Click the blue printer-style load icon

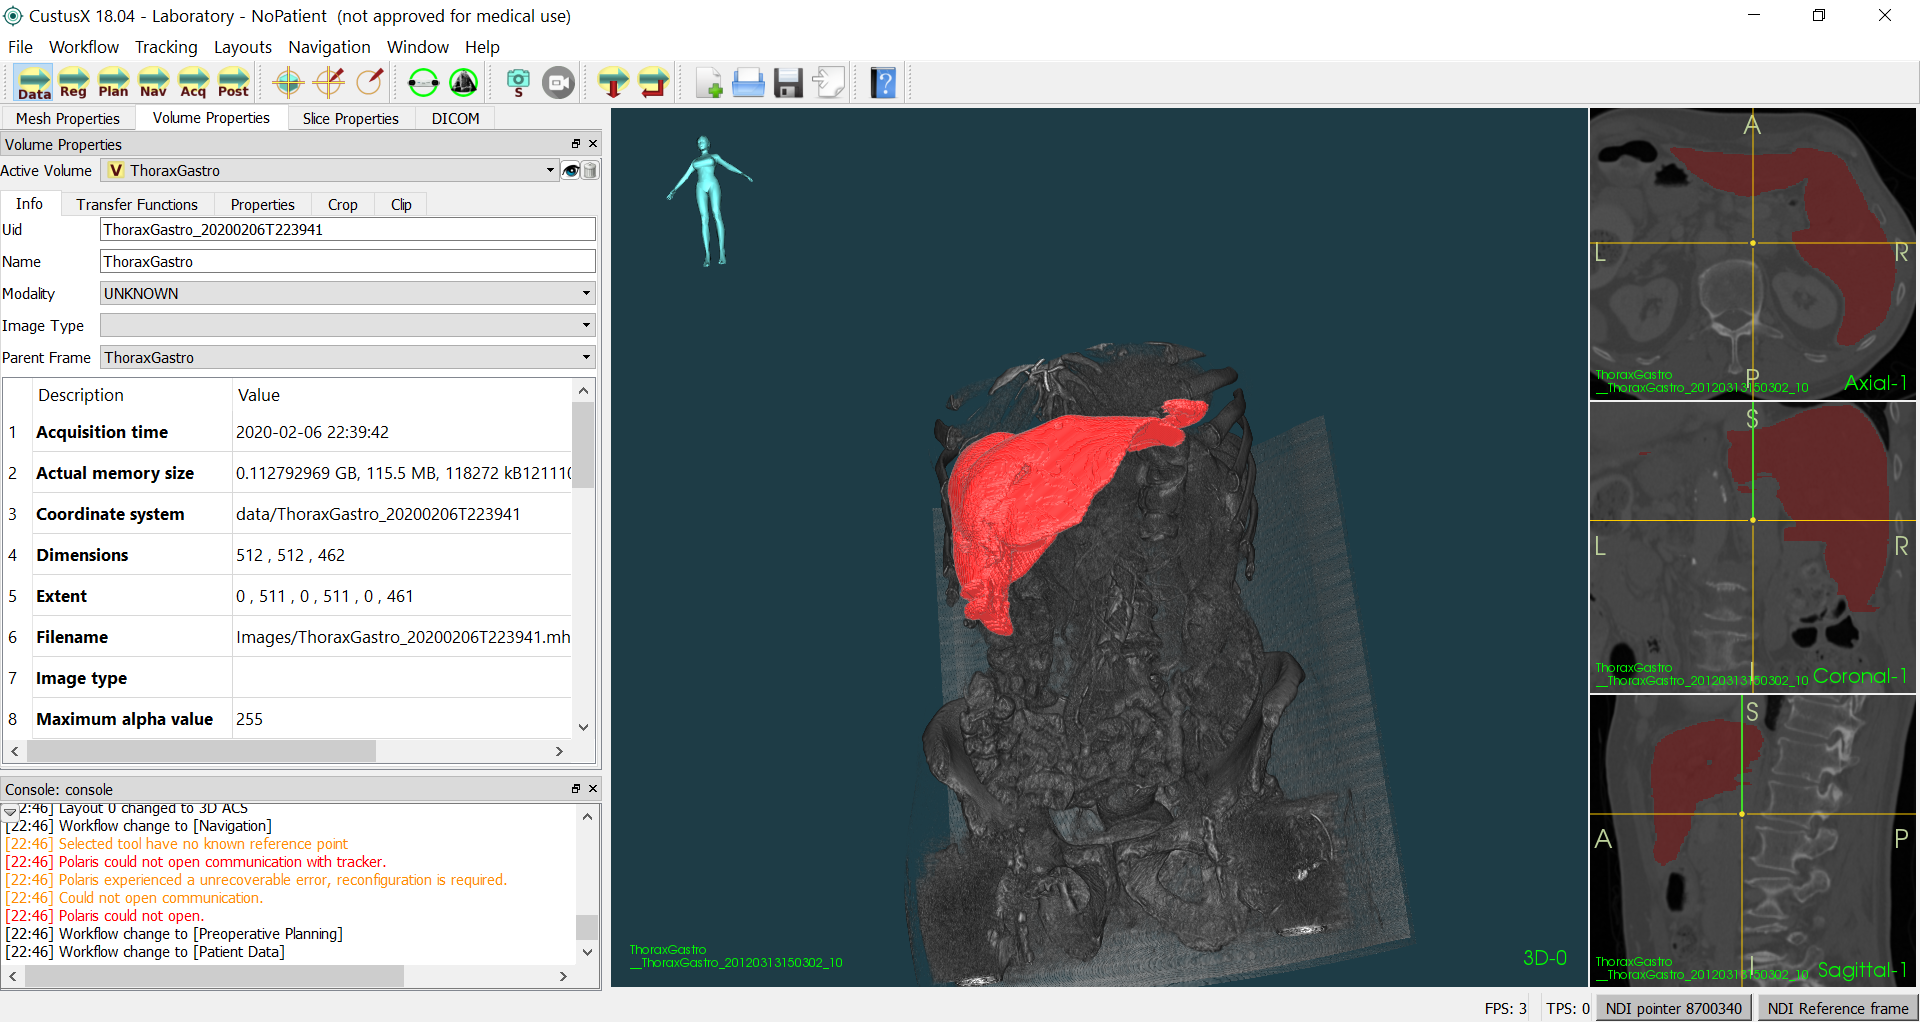pos(748,83)
